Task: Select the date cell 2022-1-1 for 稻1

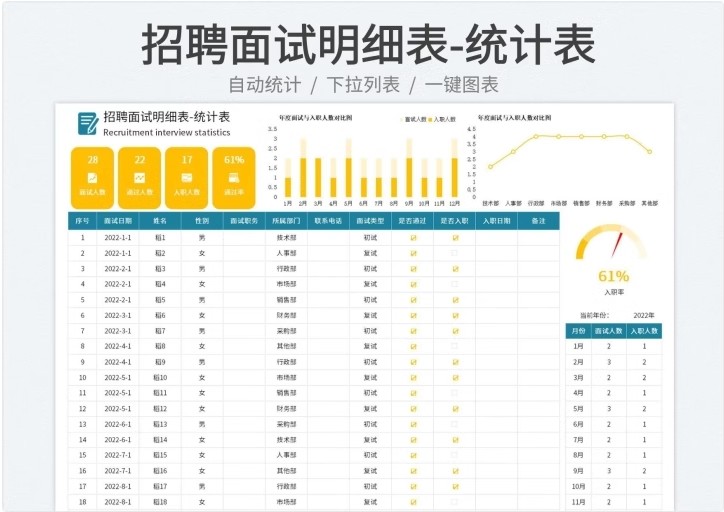Action: pyautogui.click(x=118, y=238)
